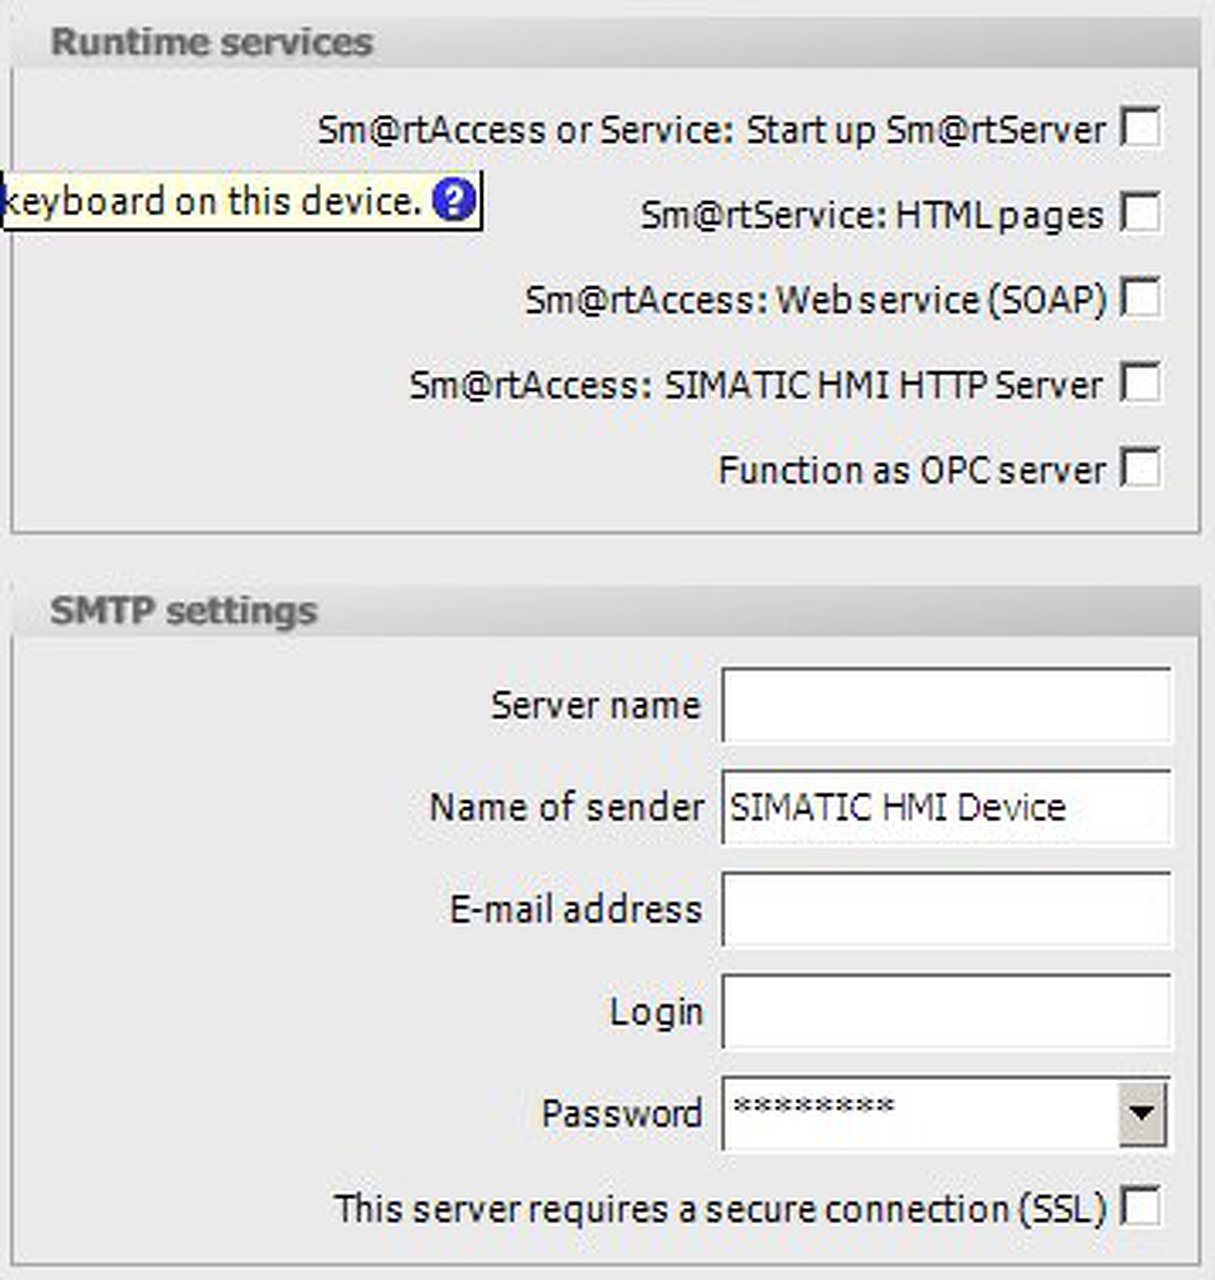Click the blue help icon in tooltip
This screenshot has height=1280, width=1215.
coord(453,201)
